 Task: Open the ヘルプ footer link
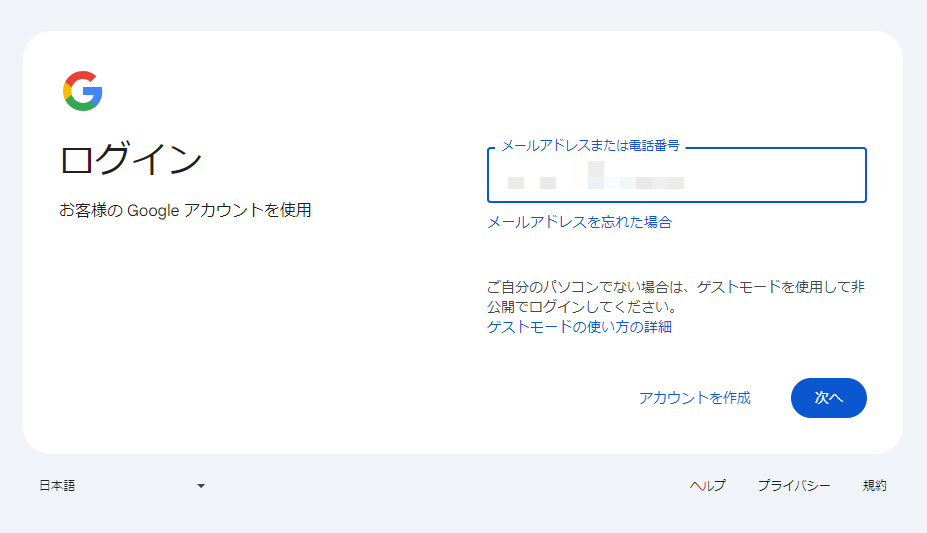708,486
